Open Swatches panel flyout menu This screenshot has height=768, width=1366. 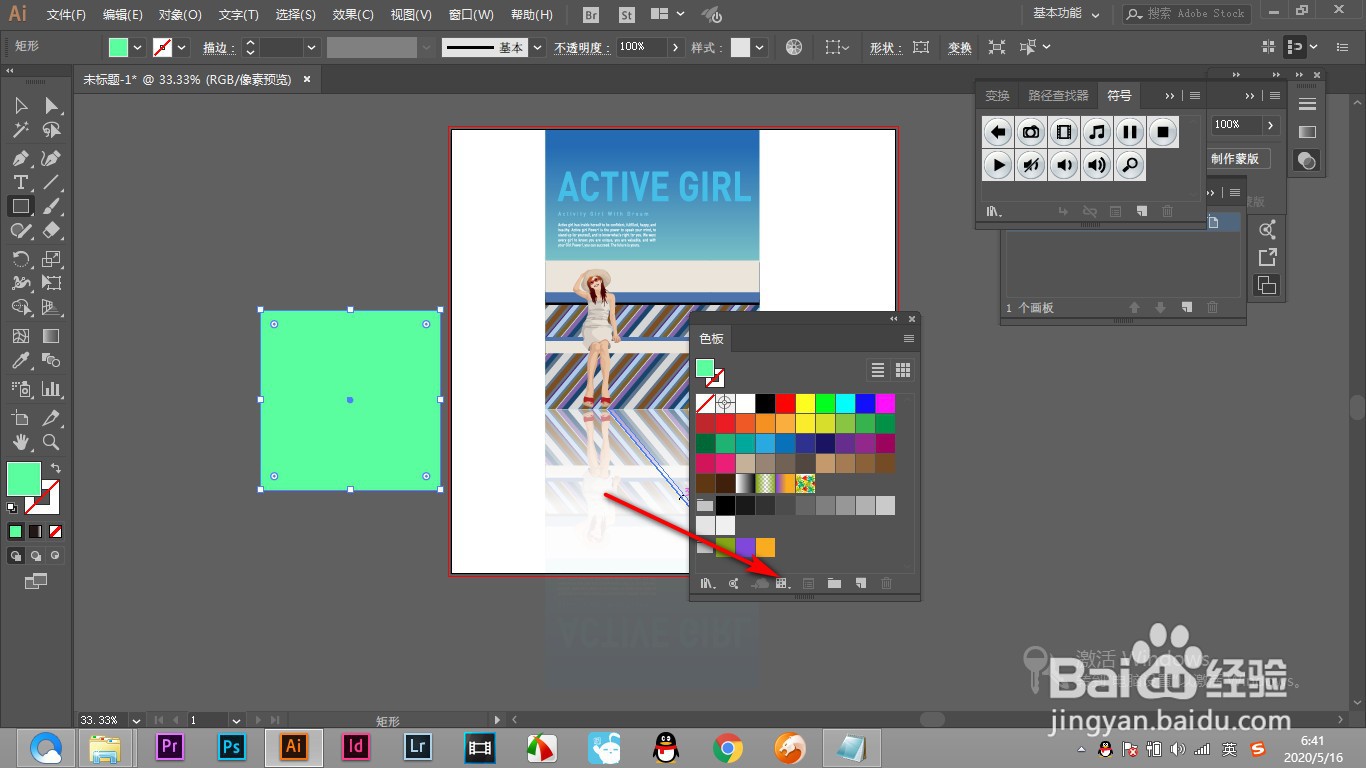coord(908,339)
